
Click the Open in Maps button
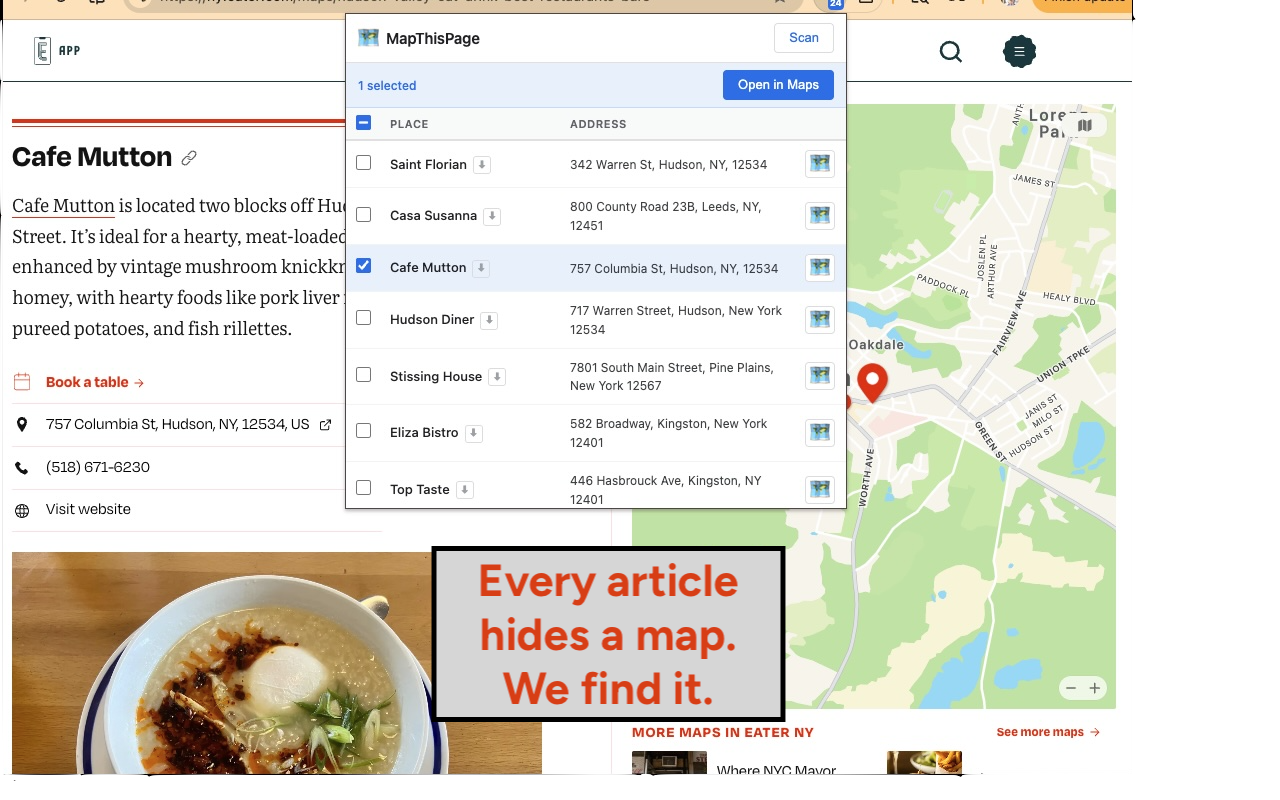[778, 85]
